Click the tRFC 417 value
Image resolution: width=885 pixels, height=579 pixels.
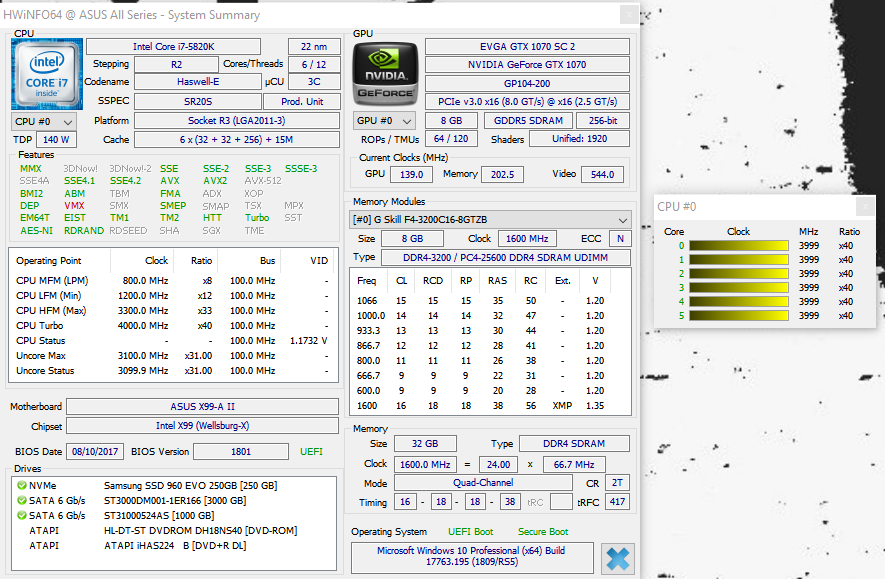point(617,502)
